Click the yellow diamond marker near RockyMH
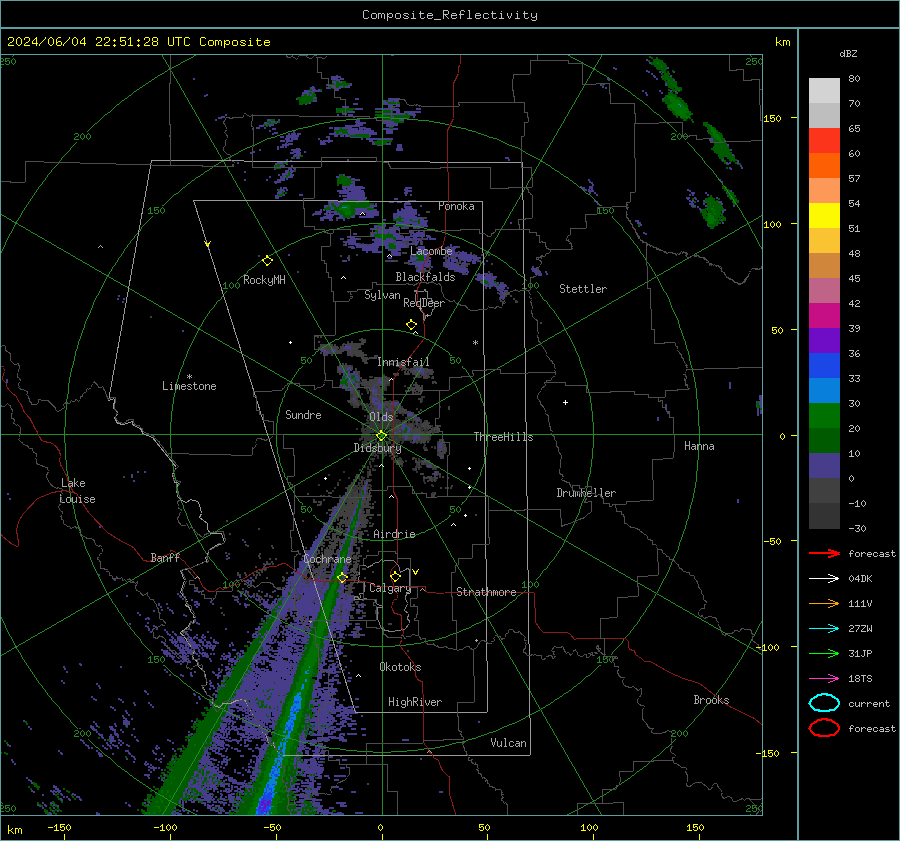Image resolution: width=900 pixels, height=841 pixels. (x=267, y=261)
